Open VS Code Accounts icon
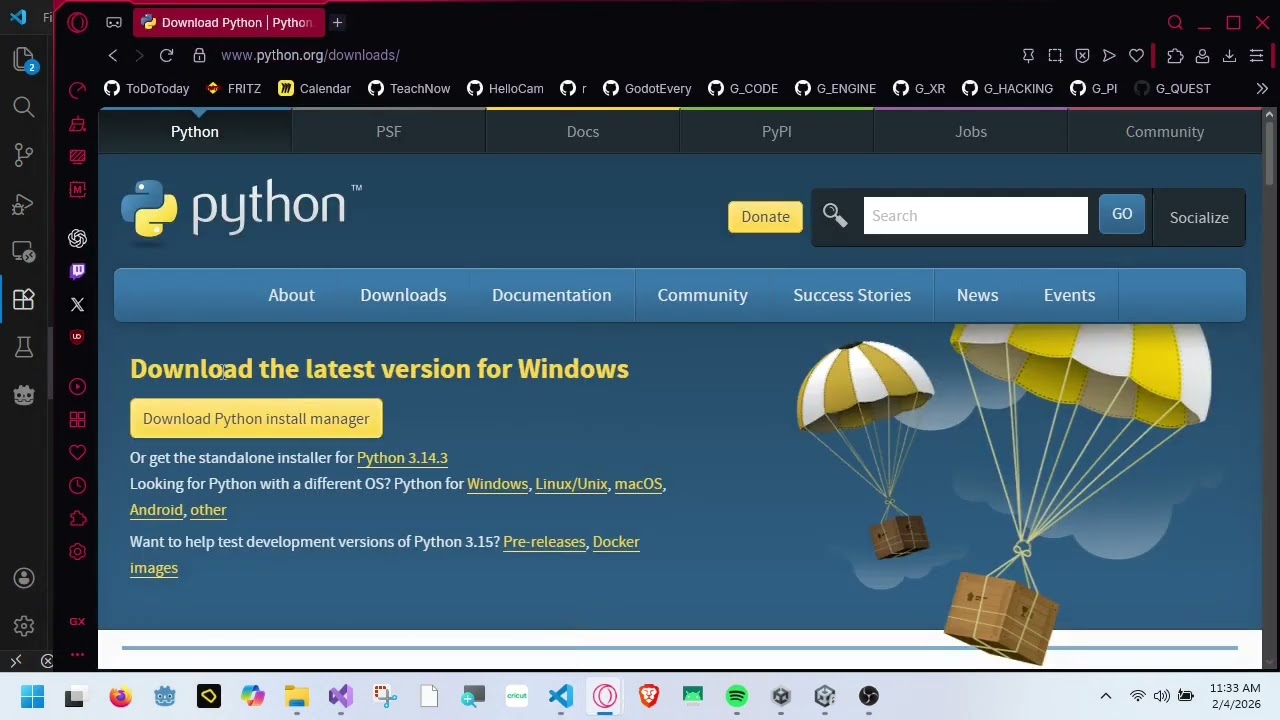 23,578
